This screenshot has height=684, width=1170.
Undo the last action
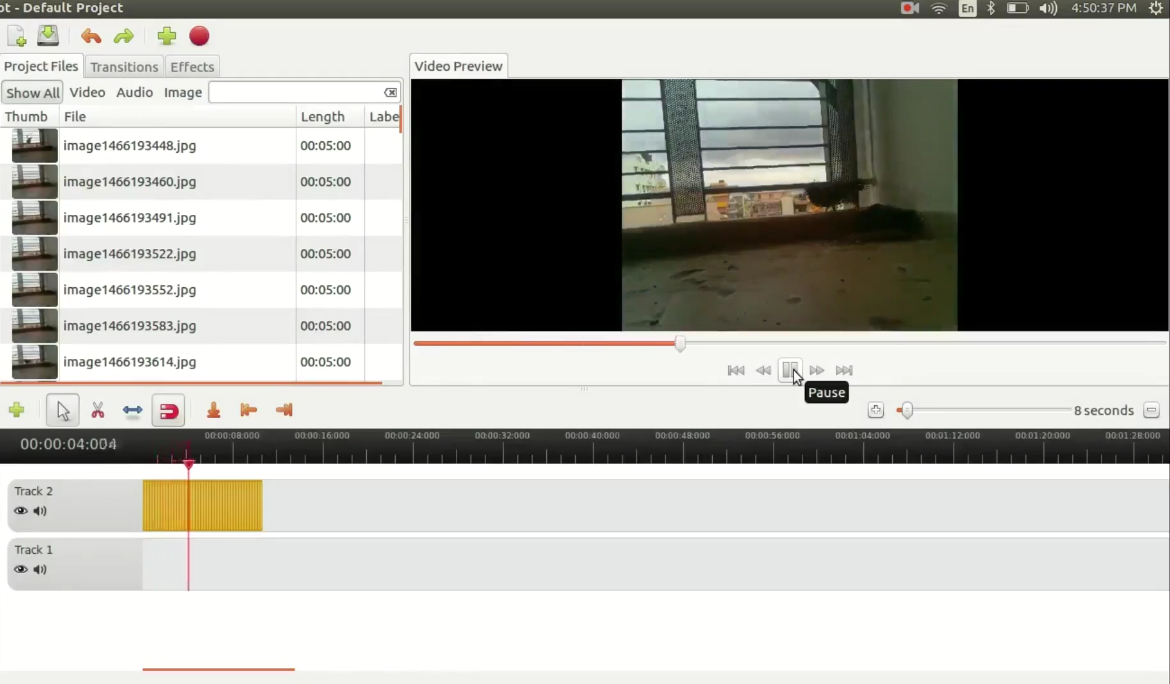[91, 36]
